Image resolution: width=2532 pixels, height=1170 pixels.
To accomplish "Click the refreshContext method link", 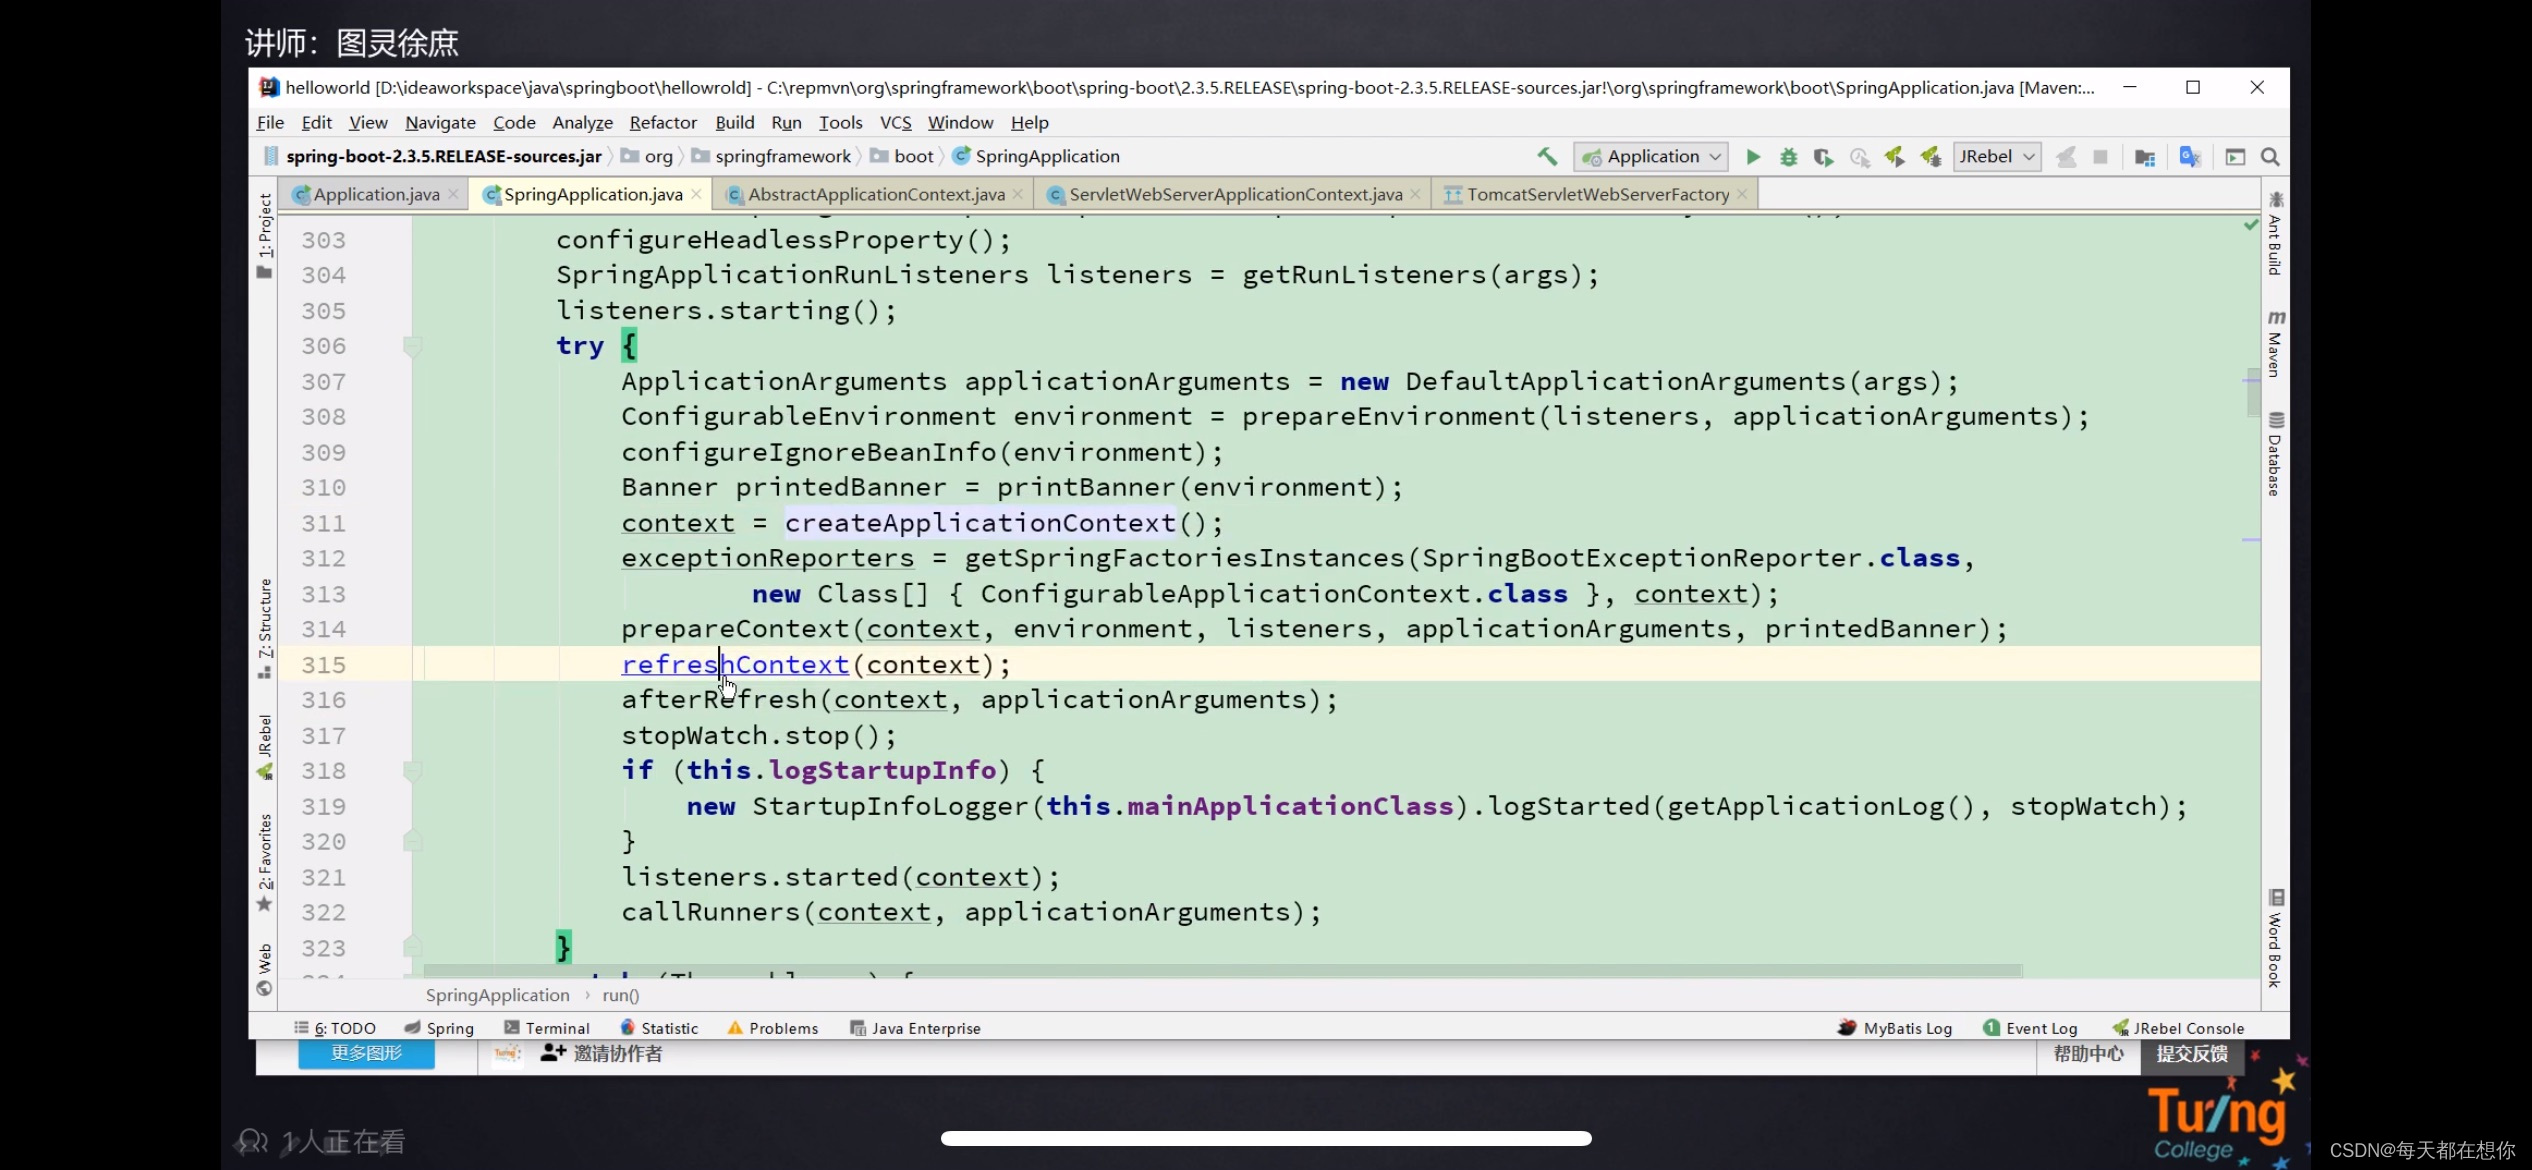I will (x=735, y=663).
